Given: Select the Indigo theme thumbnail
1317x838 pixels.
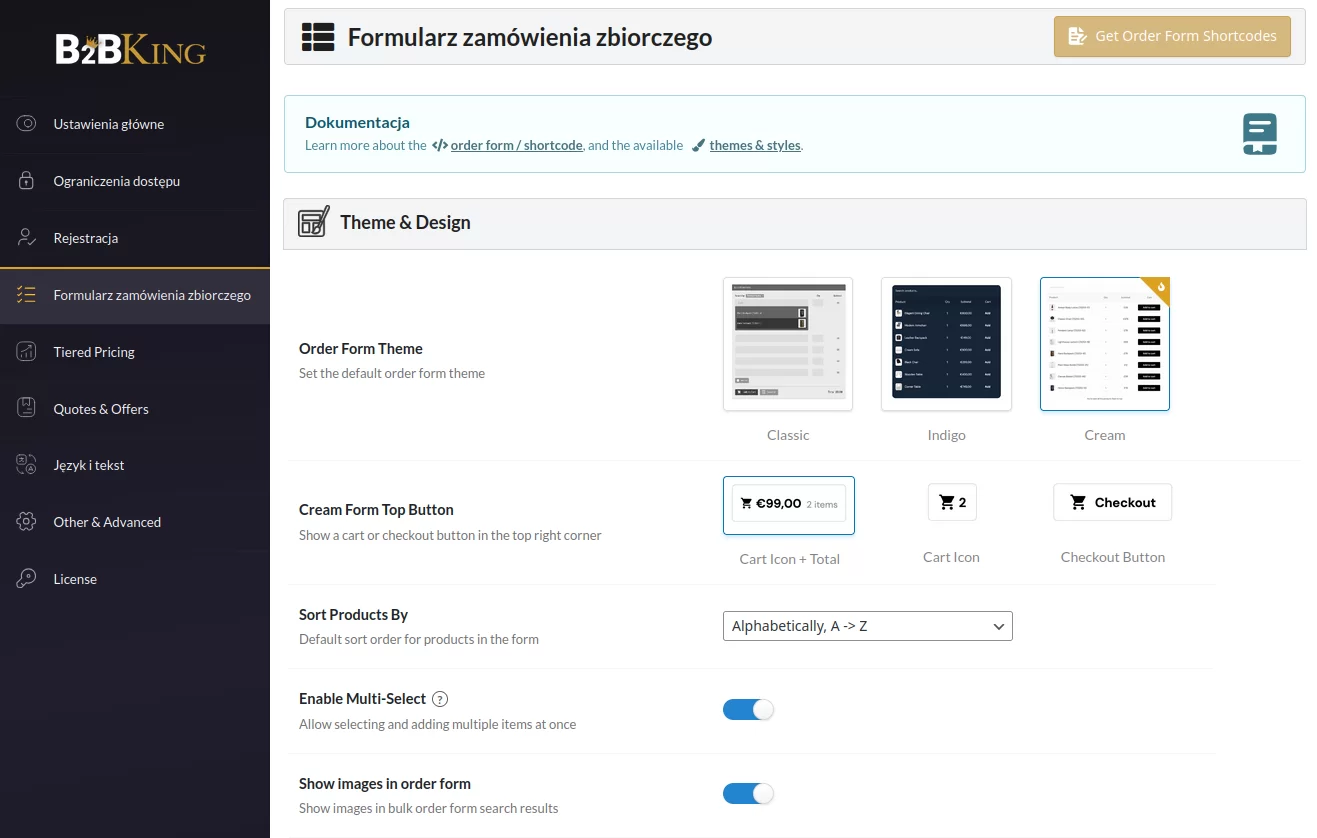Looking at the screenshot, I should (x=946, y=344).
